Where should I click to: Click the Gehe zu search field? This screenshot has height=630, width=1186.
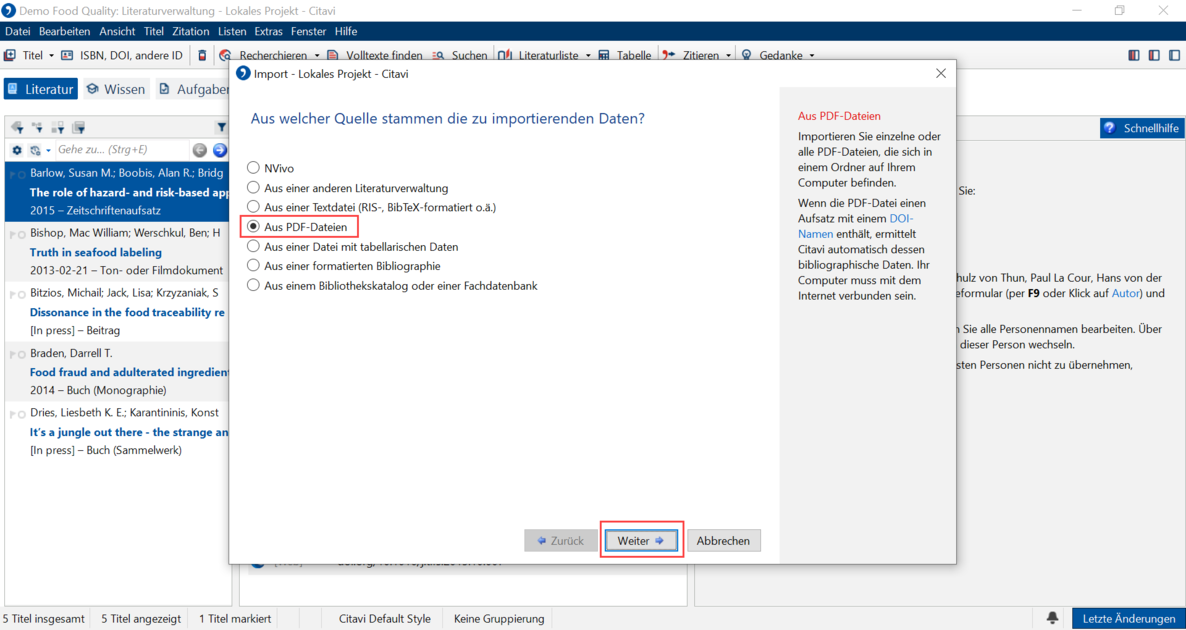121,150
